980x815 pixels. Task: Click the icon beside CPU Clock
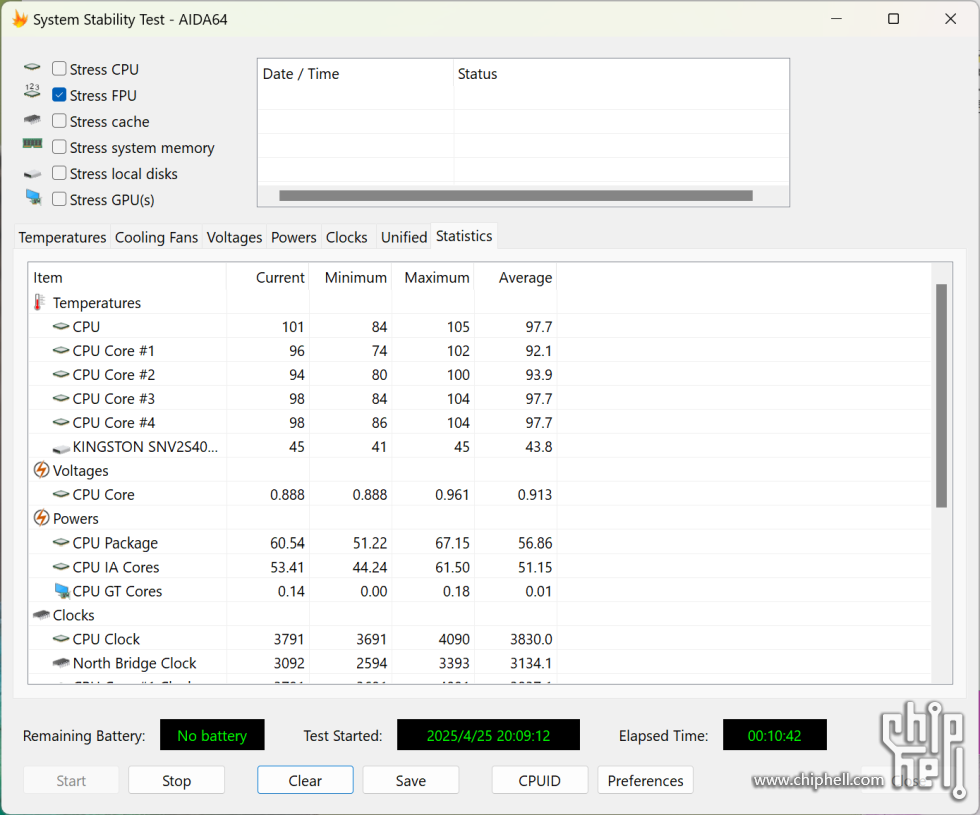(x=61, y=638)
